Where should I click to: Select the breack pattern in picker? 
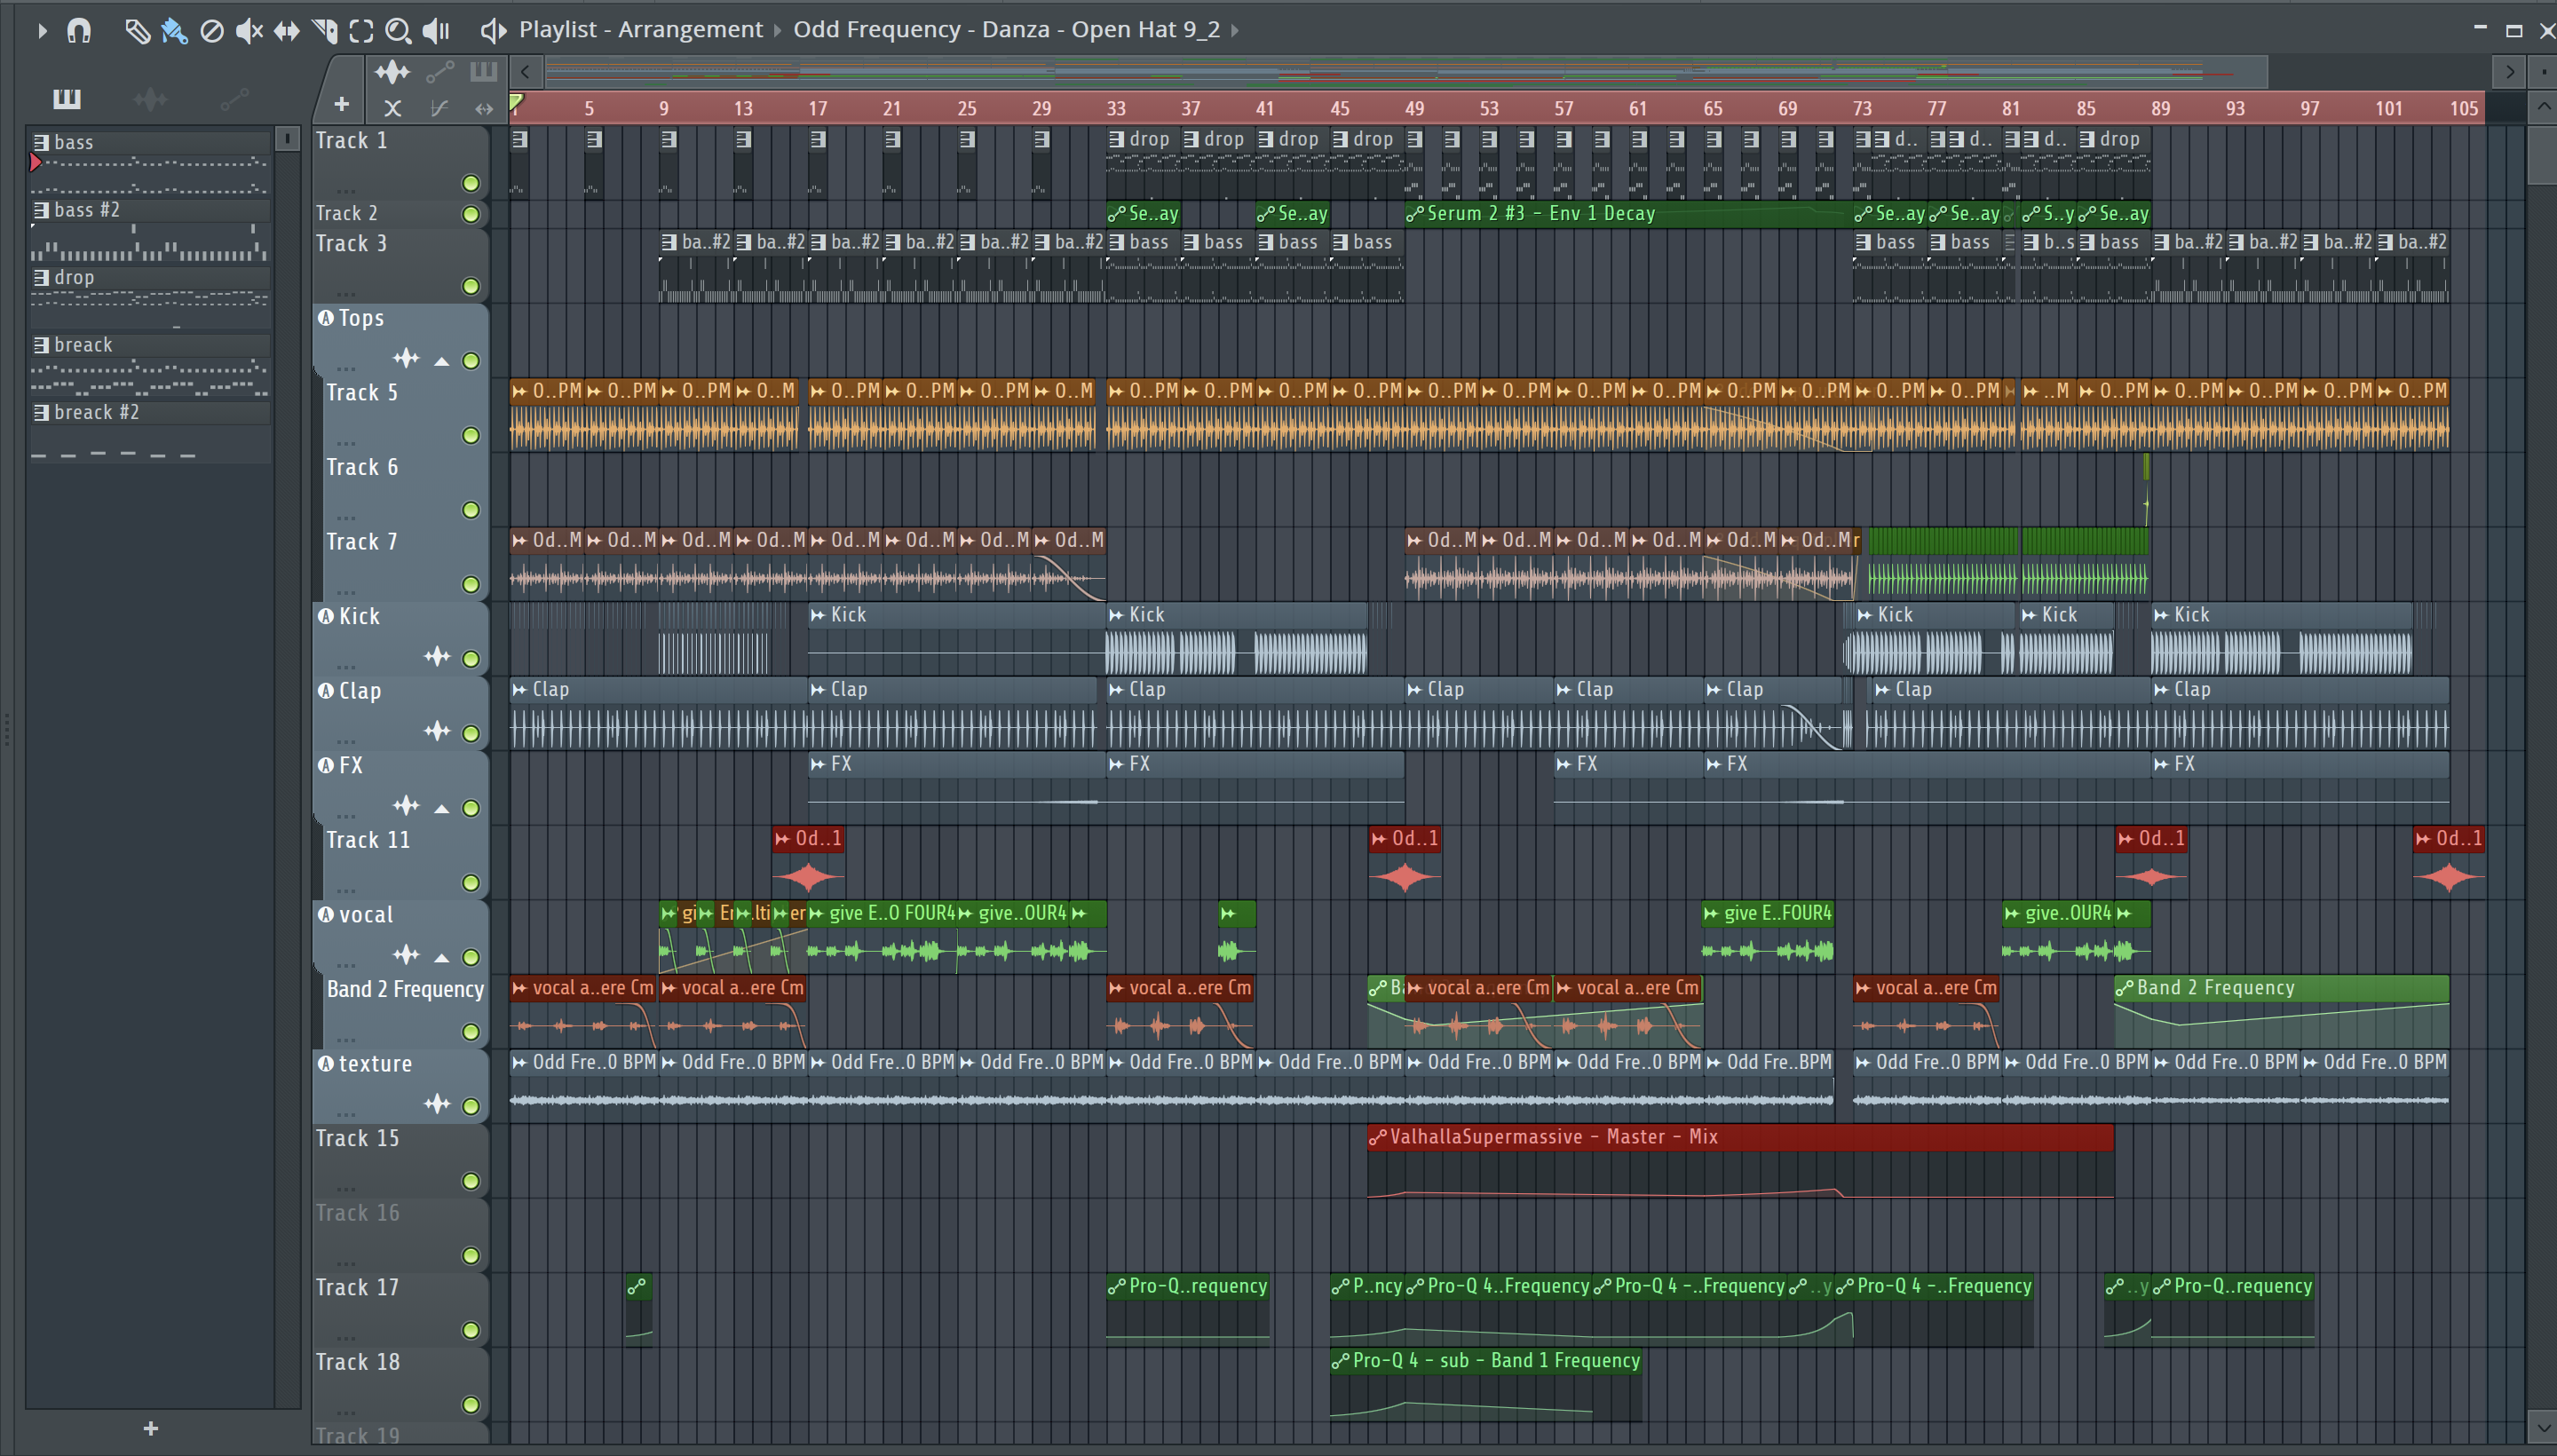click(150, 365)
